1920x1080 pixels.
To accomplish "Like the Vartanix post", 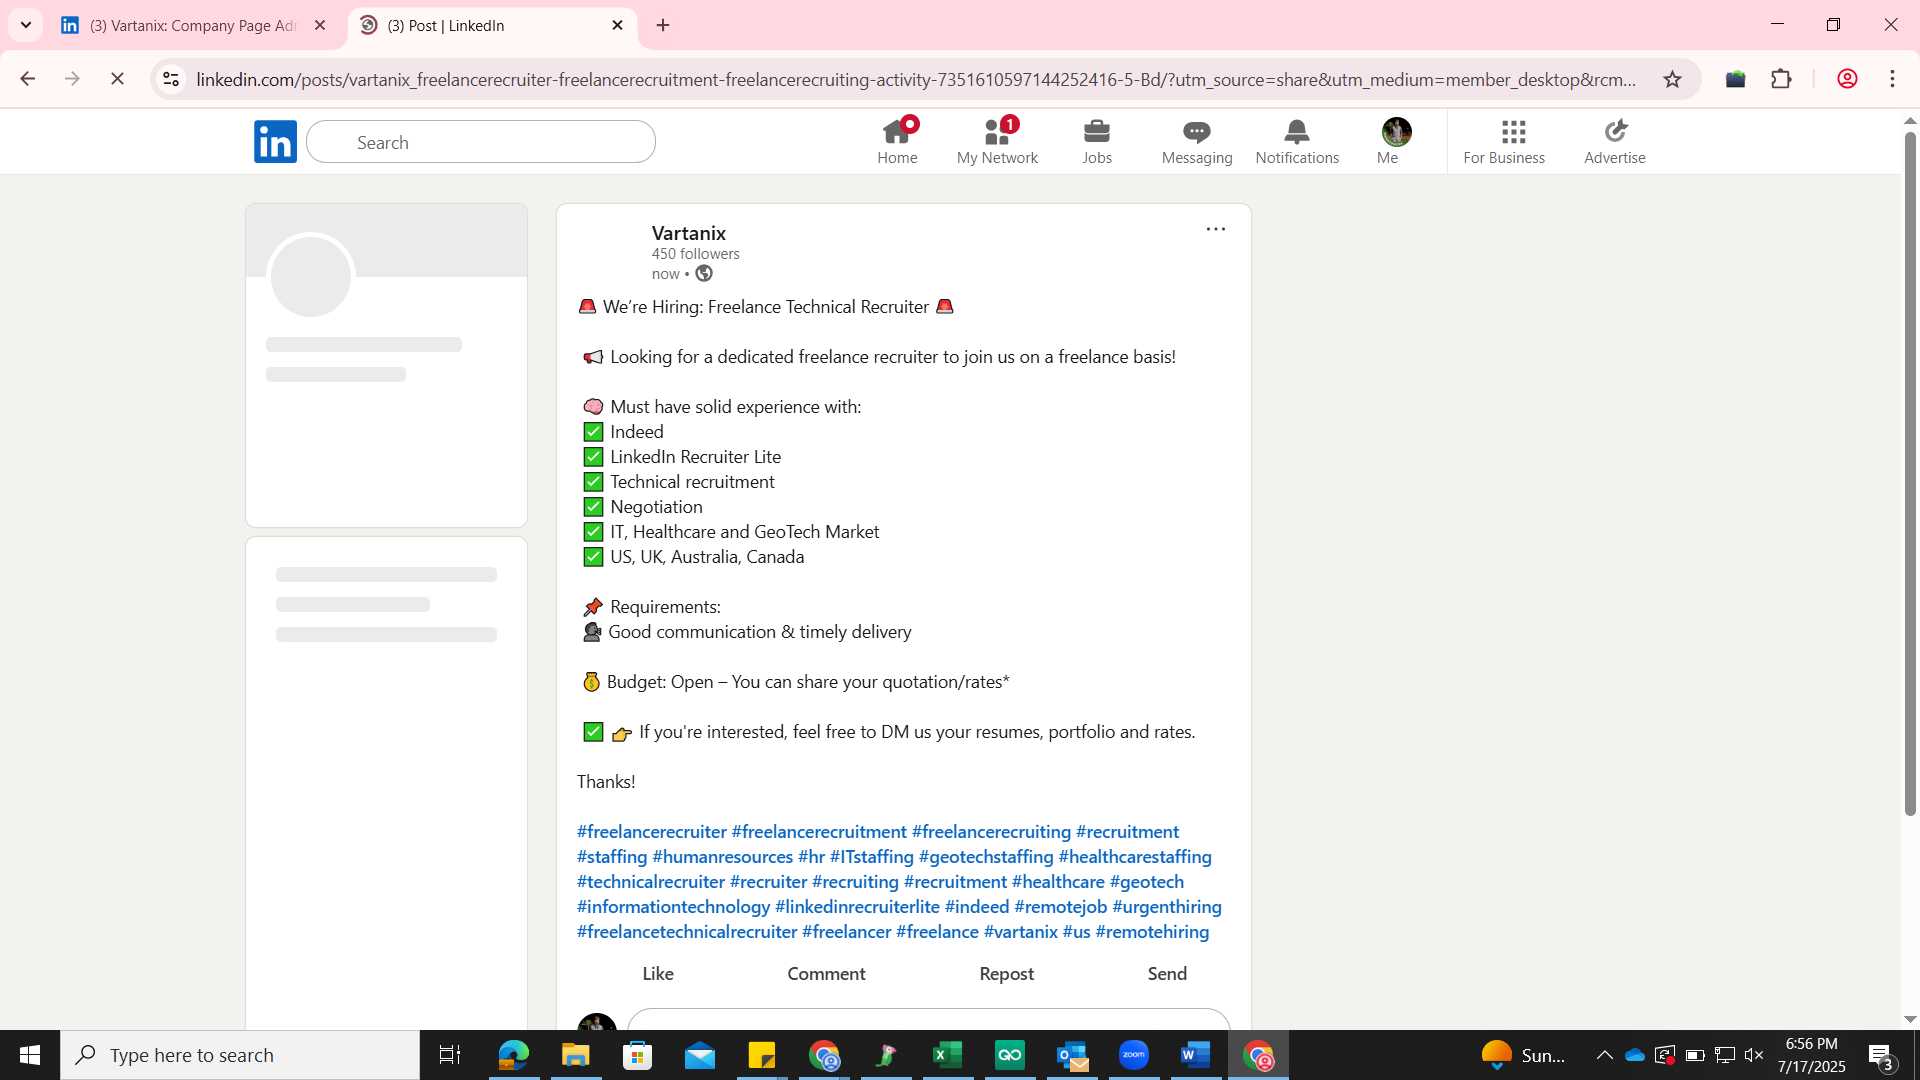I will (658, 974).
